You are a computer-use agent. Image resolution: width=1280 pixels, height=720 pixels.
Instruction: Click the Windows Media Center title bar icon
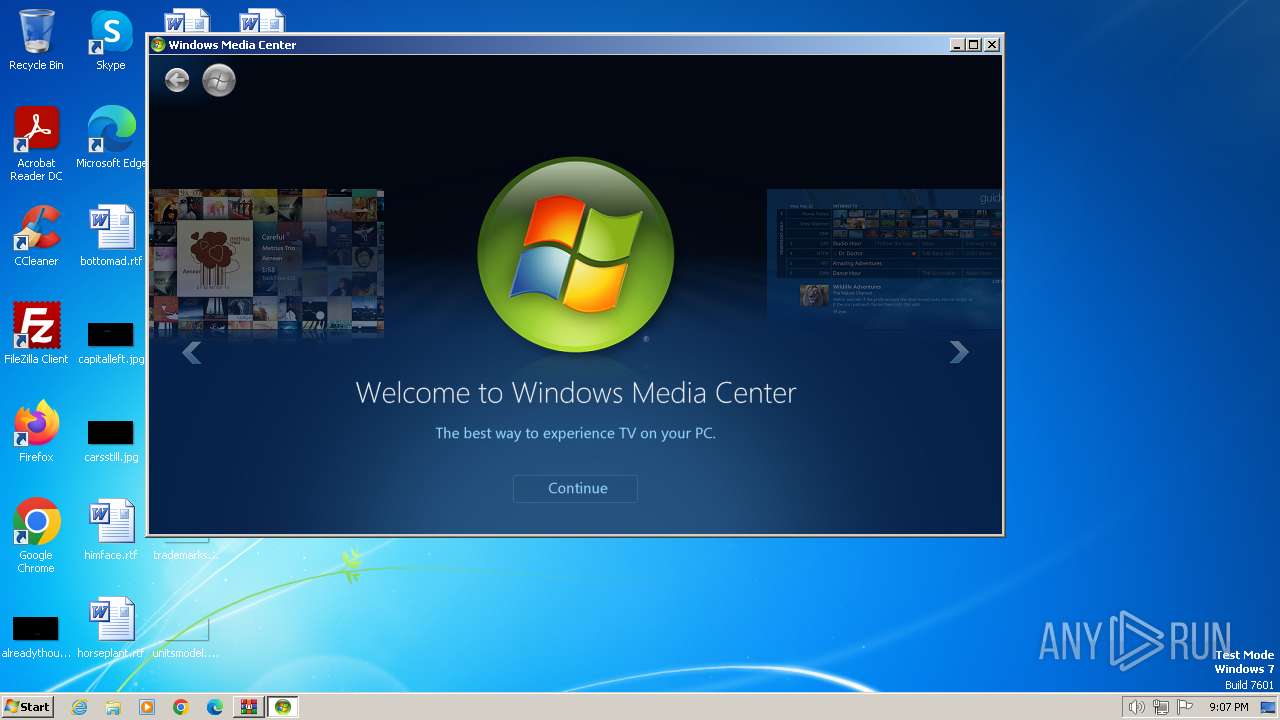158,45
